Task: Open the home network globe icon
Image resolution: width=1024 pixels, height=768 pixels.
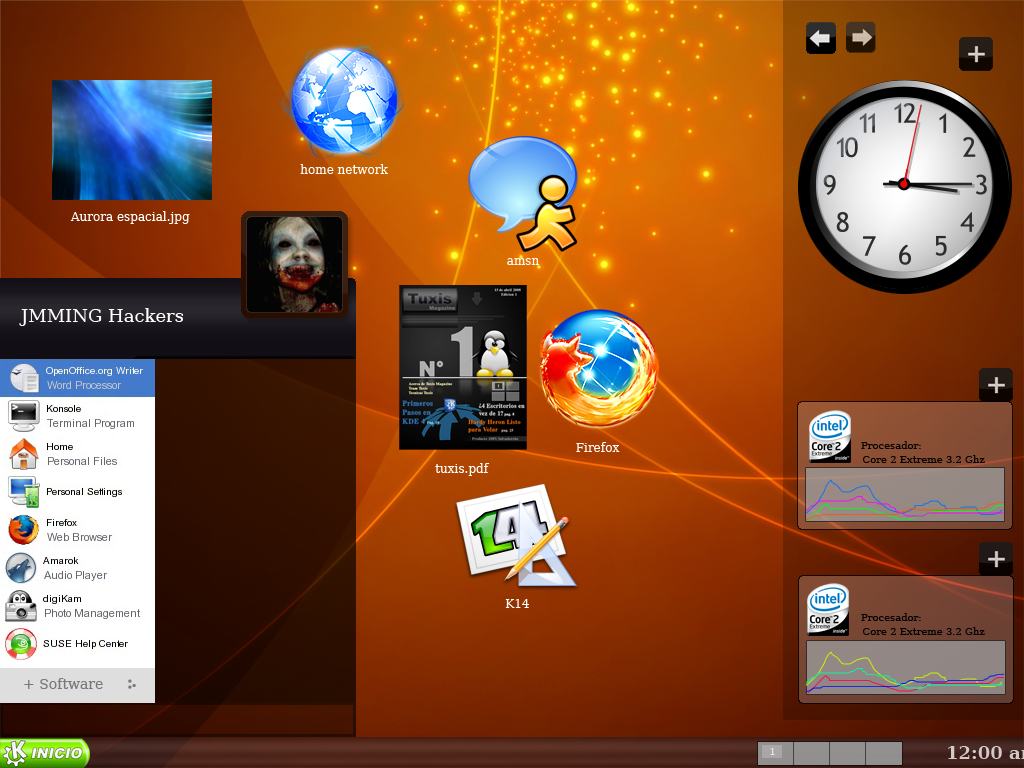Action: click(x=344, y=101)
